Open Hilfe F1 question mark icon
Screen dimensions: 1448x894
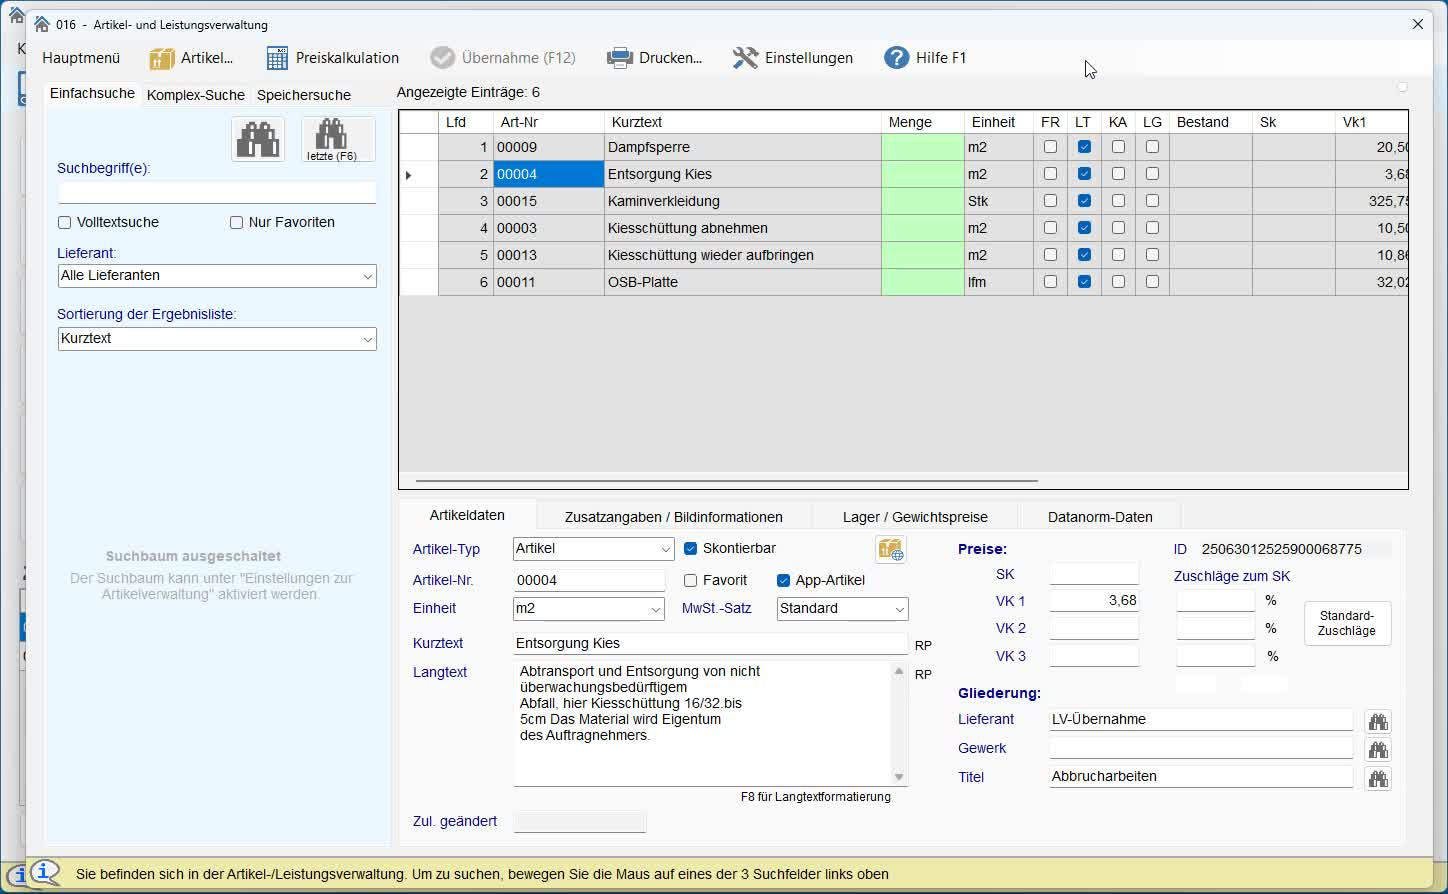click(896, 58)
